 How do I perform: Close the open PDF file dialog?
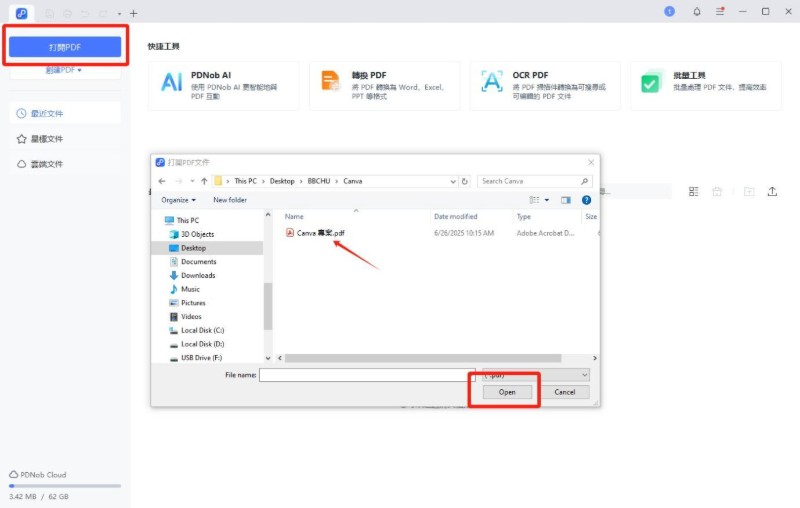tap(591, 162)
